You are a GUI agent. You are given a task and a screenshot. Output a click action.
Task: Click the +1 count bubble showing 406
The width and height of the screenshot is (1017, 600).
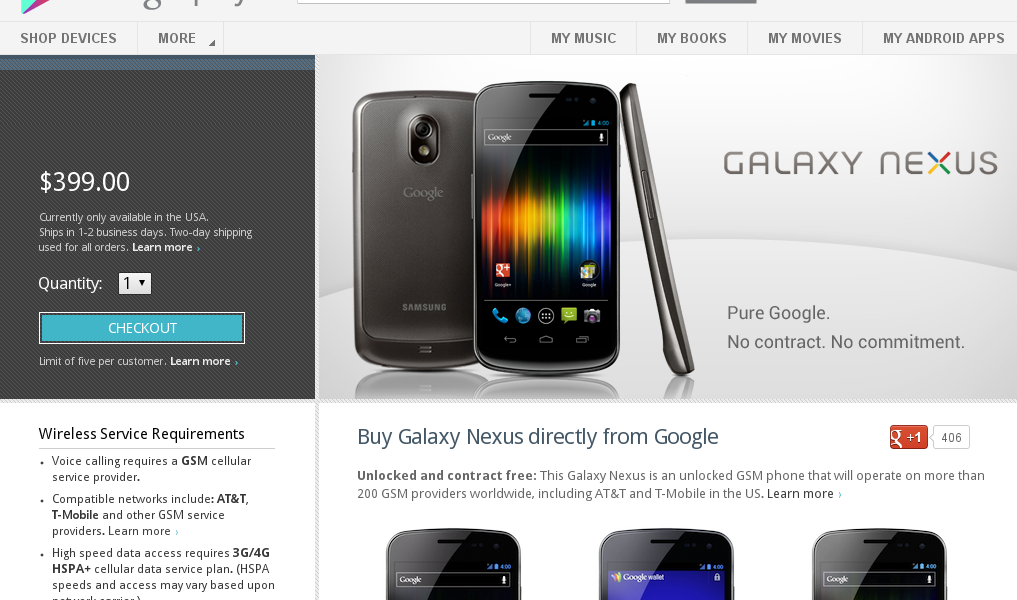951,437
